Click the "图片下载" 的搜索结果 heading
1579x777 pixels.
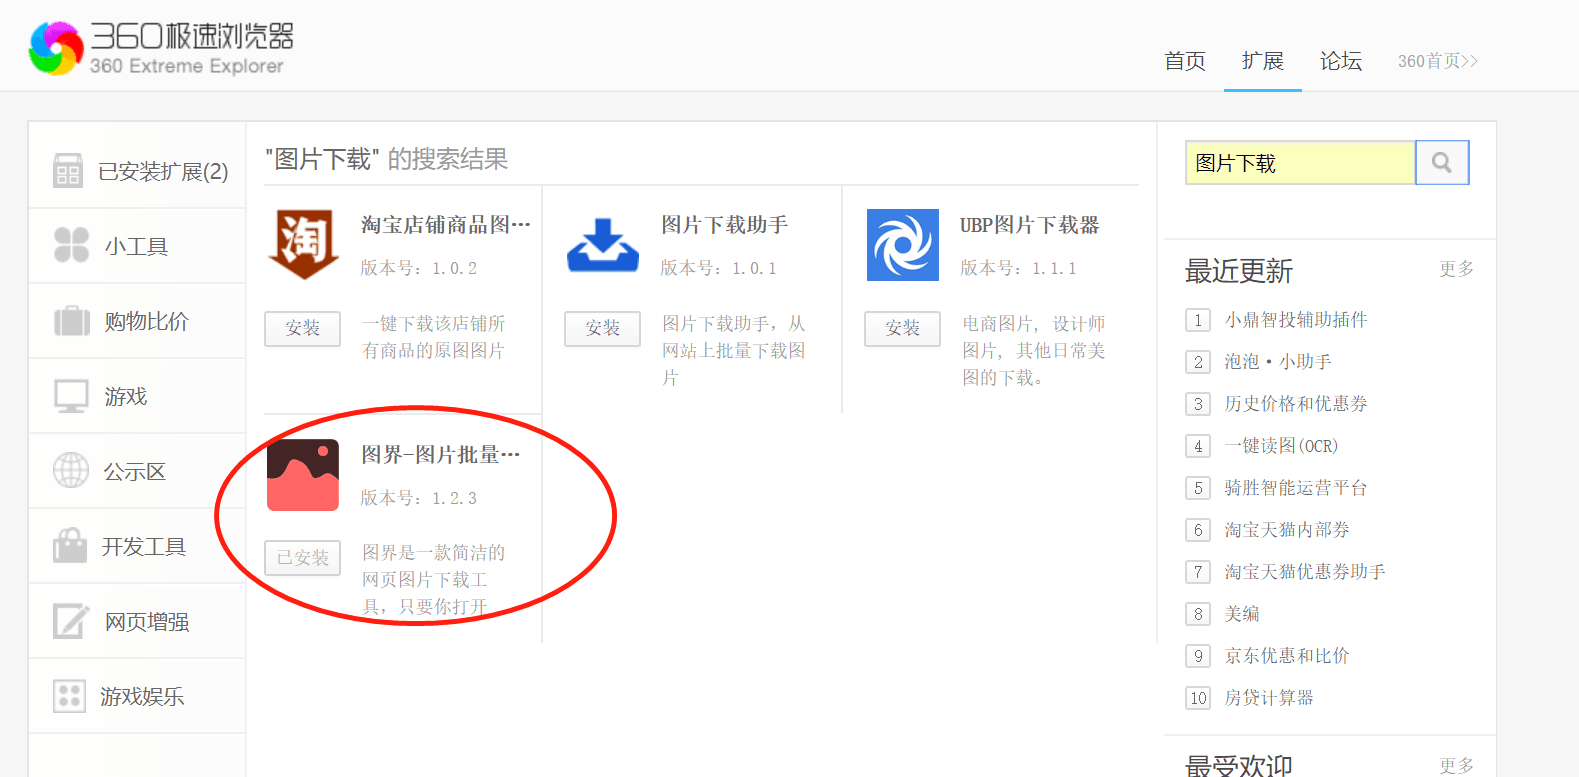[x=386, y=159]
